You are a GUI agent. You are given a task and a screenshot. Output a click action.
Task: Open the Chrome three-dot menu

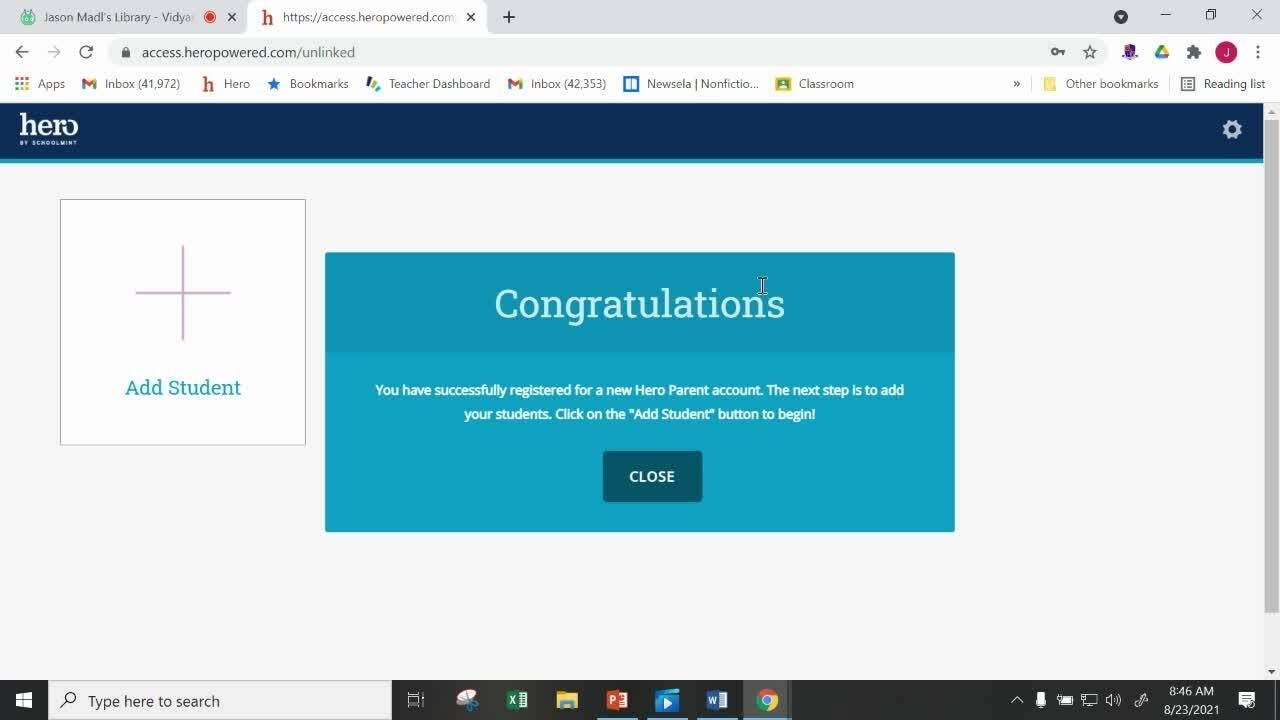(x=1258, y=52)
